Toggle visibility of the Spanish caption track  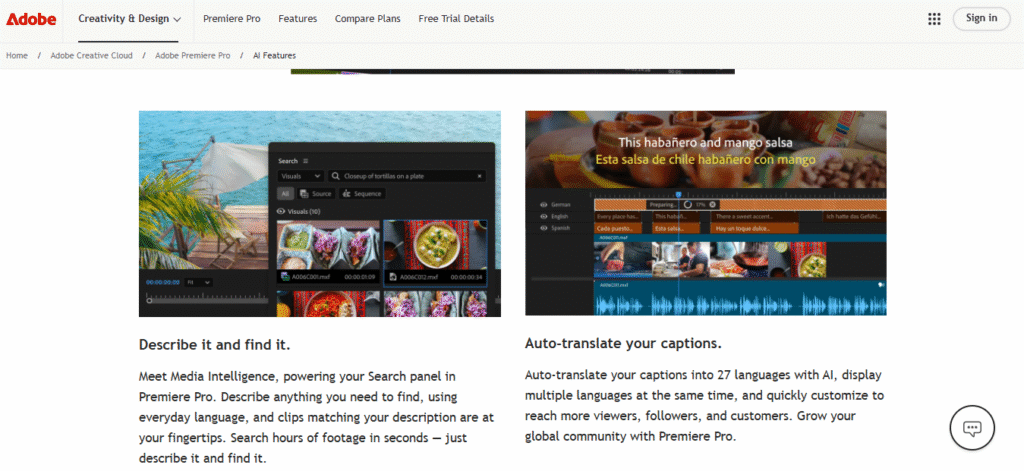pos(543,228)
